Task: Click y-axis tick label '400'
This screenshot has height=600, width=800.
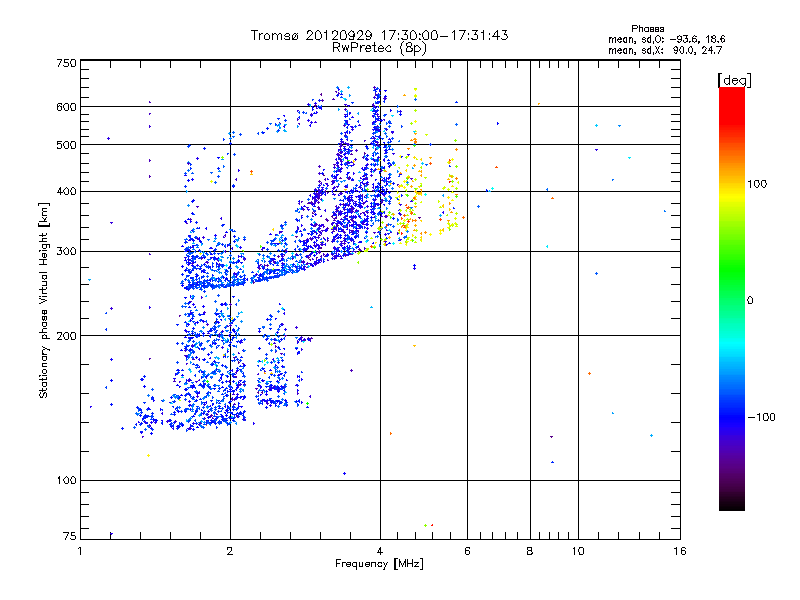Action: point(66,192)
